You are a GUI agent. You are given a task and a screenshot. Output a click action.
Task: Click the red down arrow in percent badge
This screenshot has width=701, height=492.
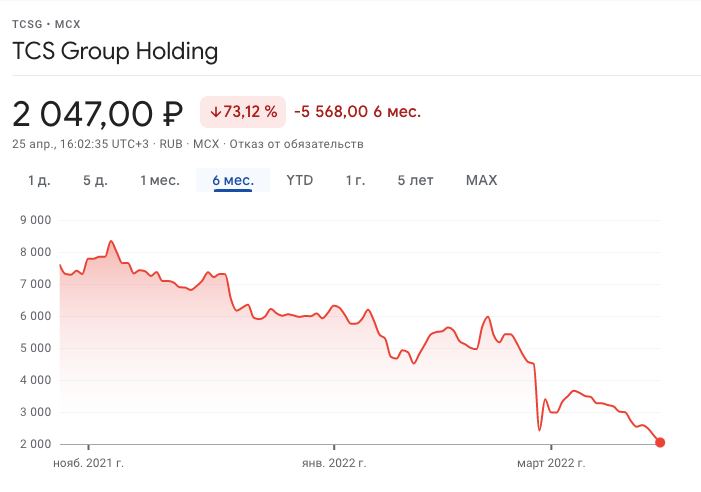click(x=215, y=112)
